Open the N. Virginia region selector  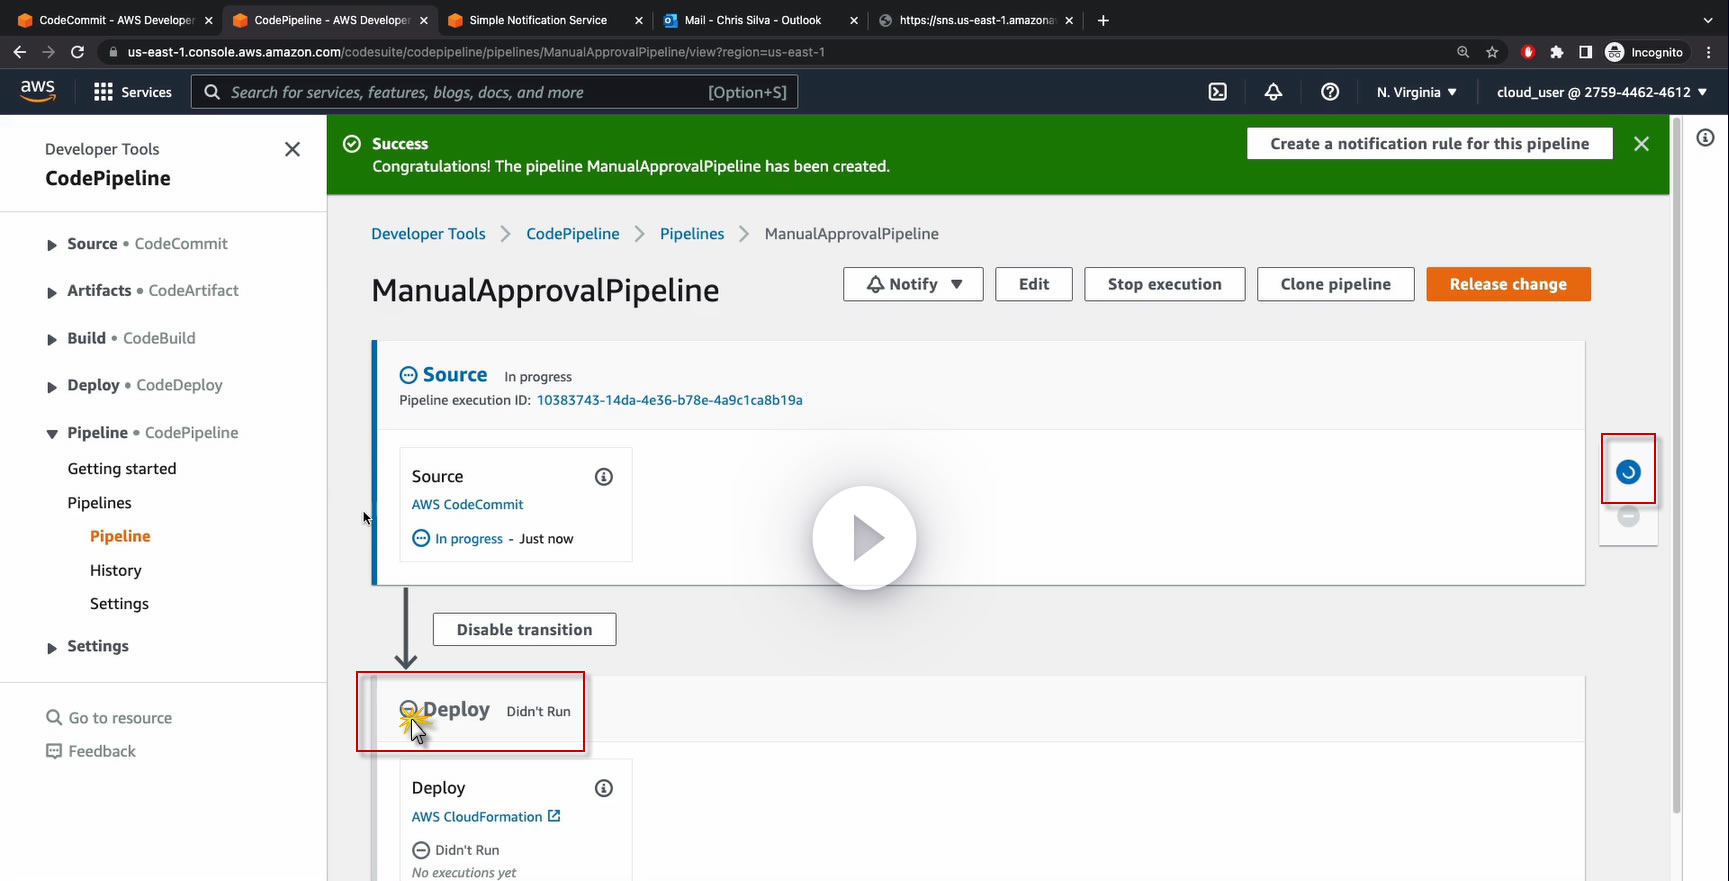coord(1415,92)
